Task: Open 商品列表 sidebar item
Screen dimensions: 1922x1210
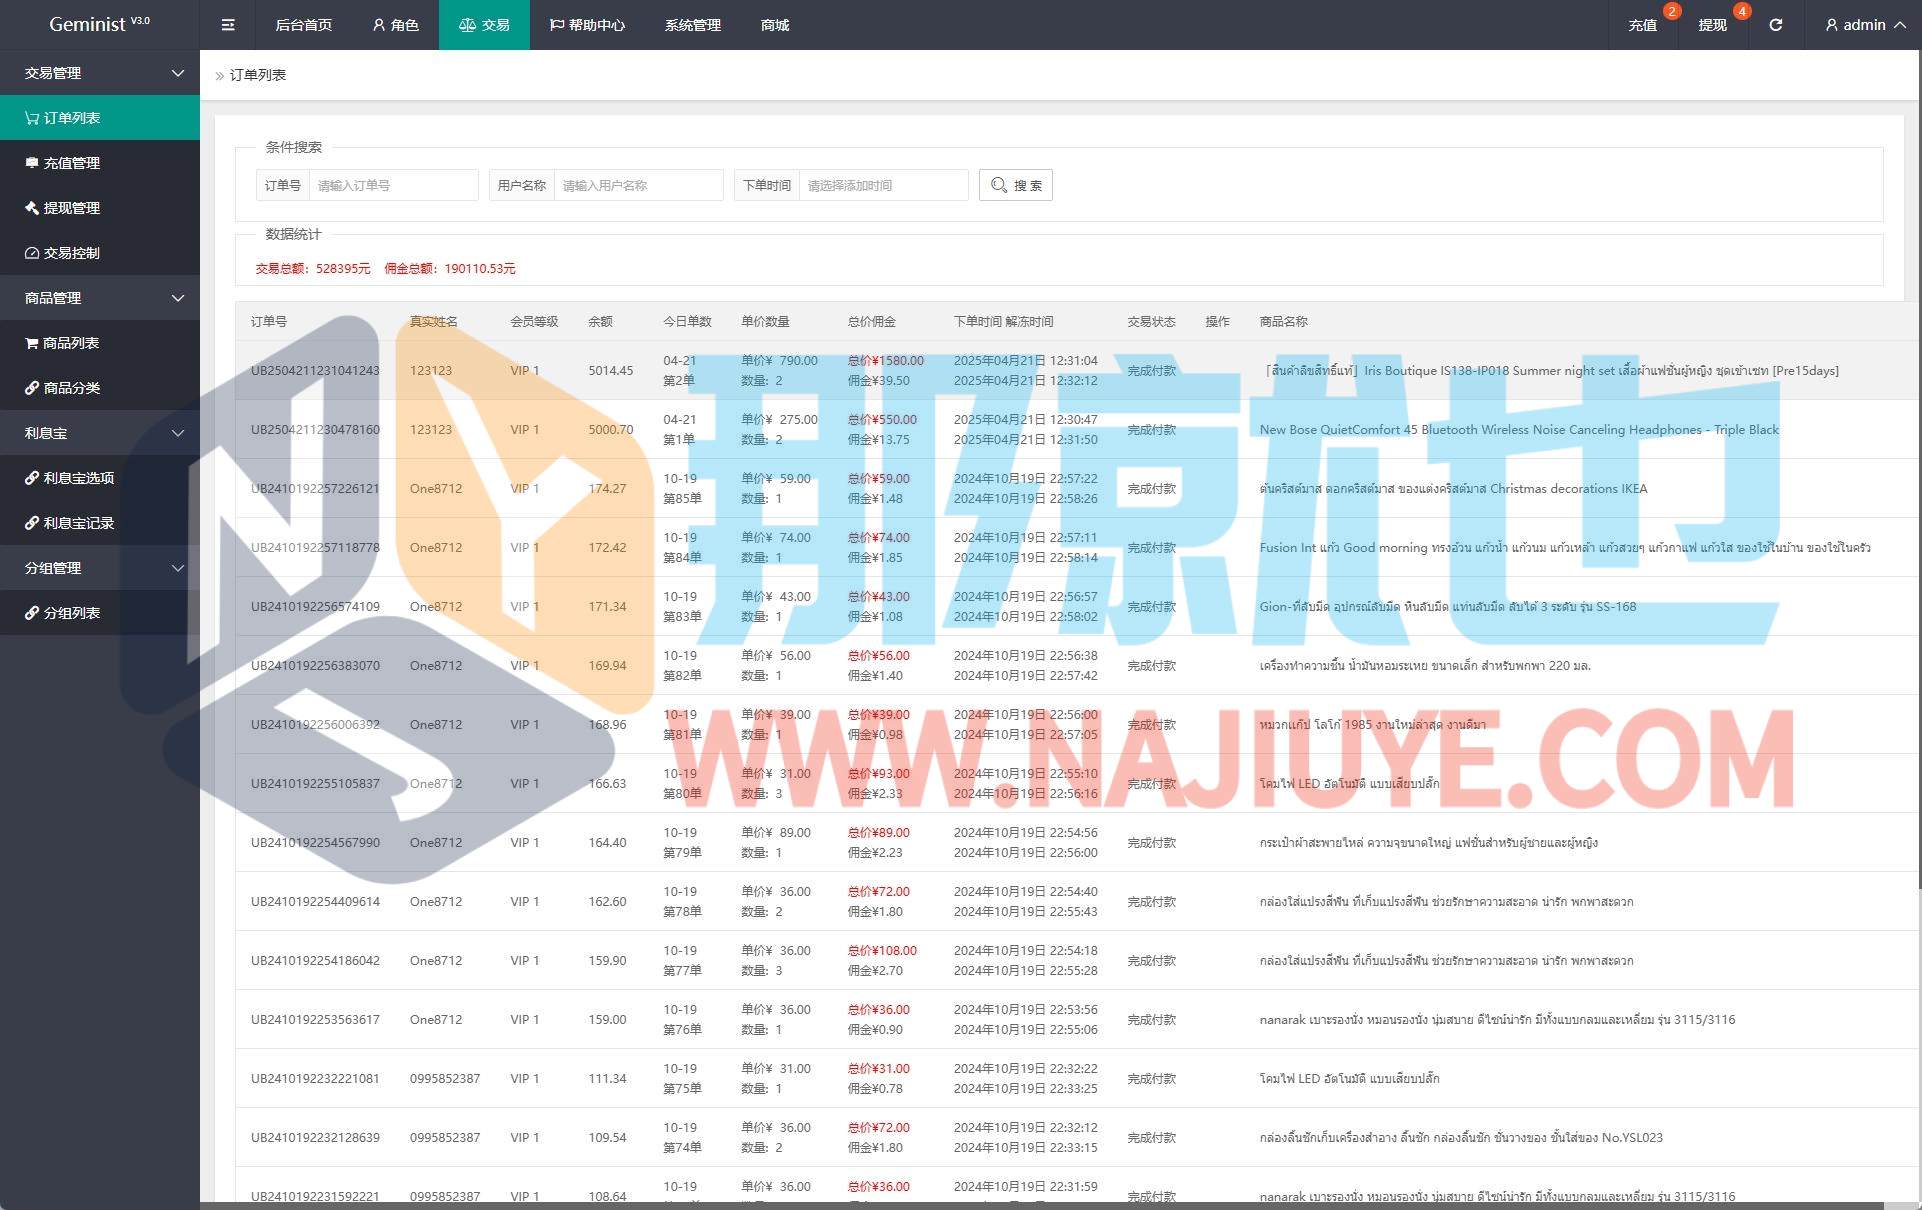Action: click(x=70, y=343)
